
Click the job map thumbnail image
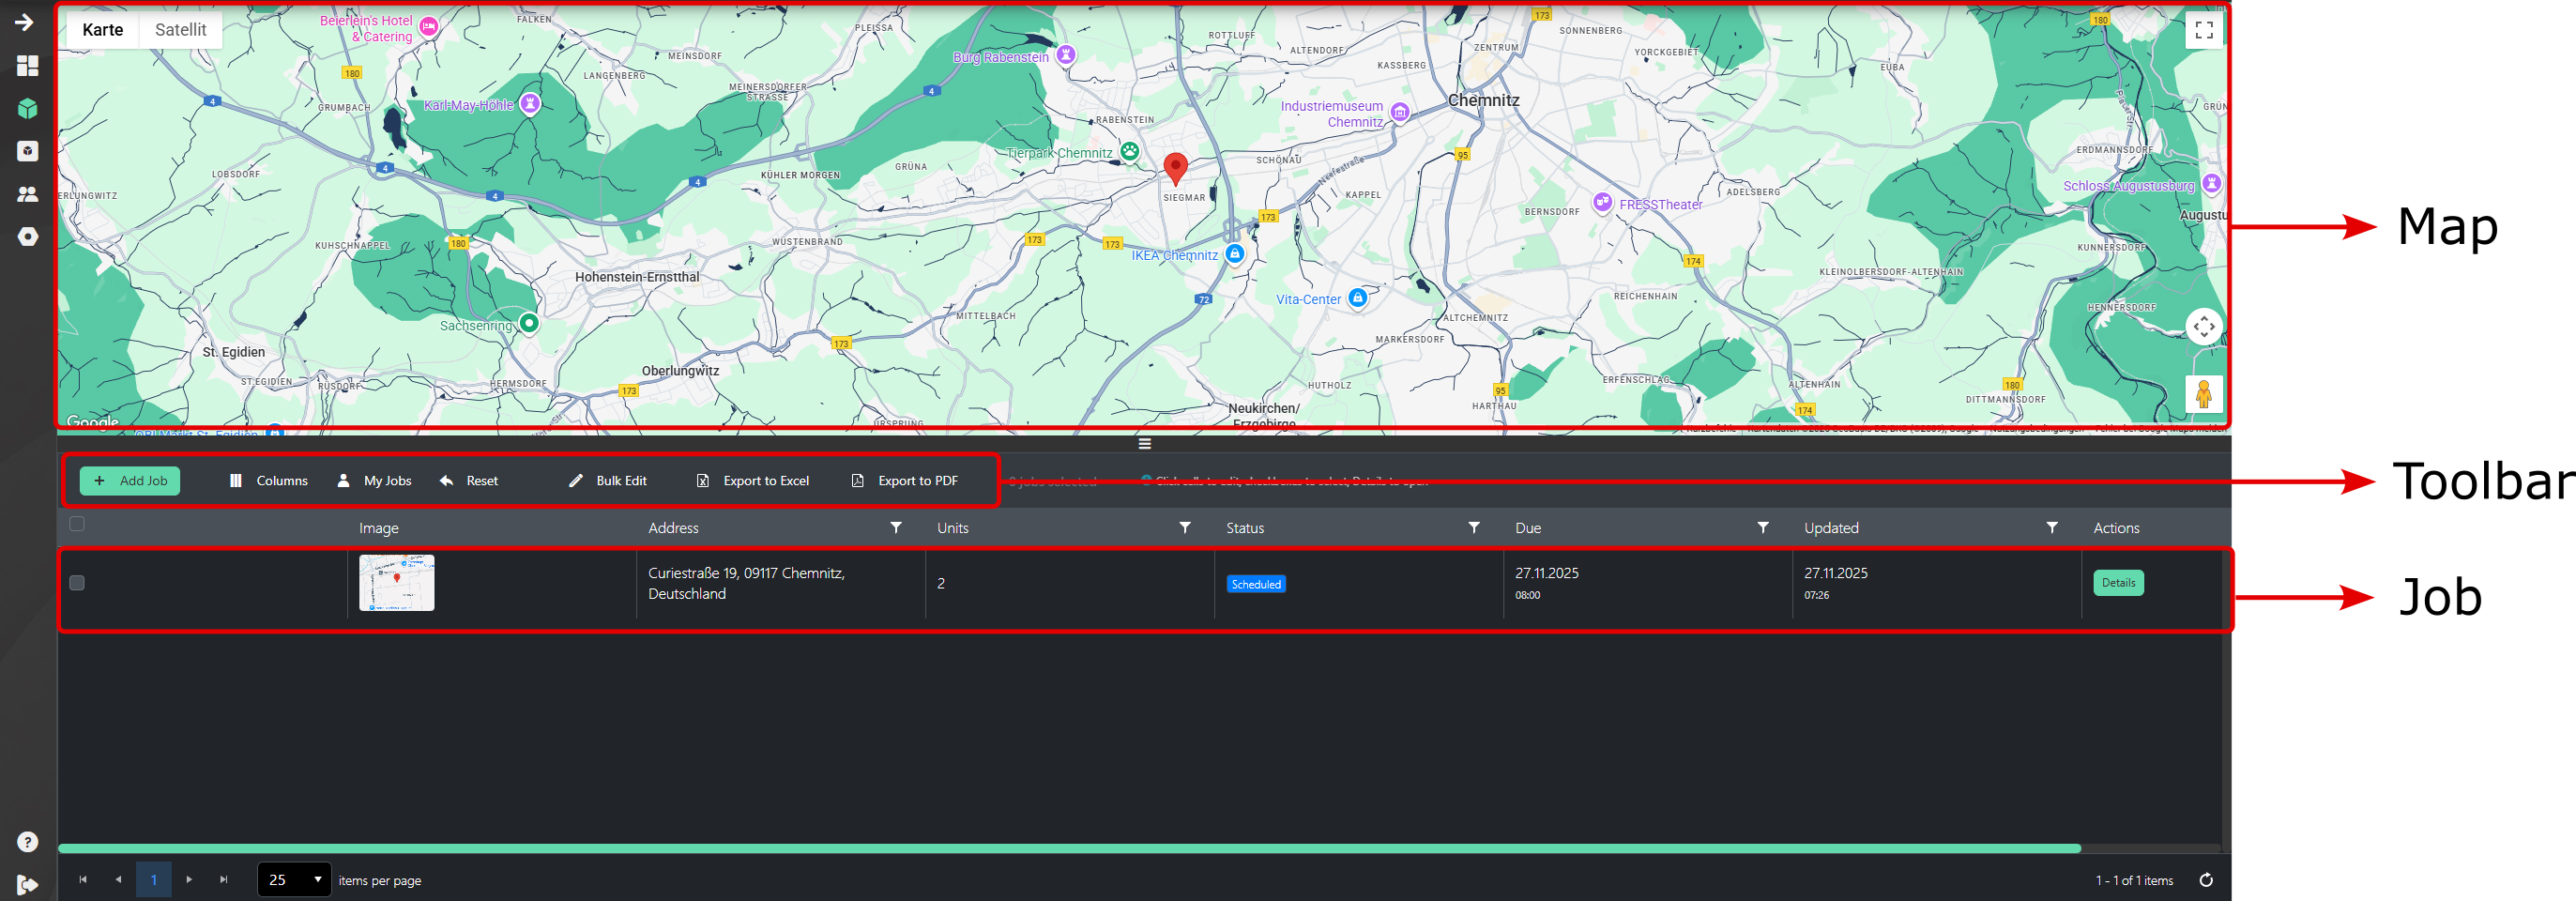[x=397, y=583]
